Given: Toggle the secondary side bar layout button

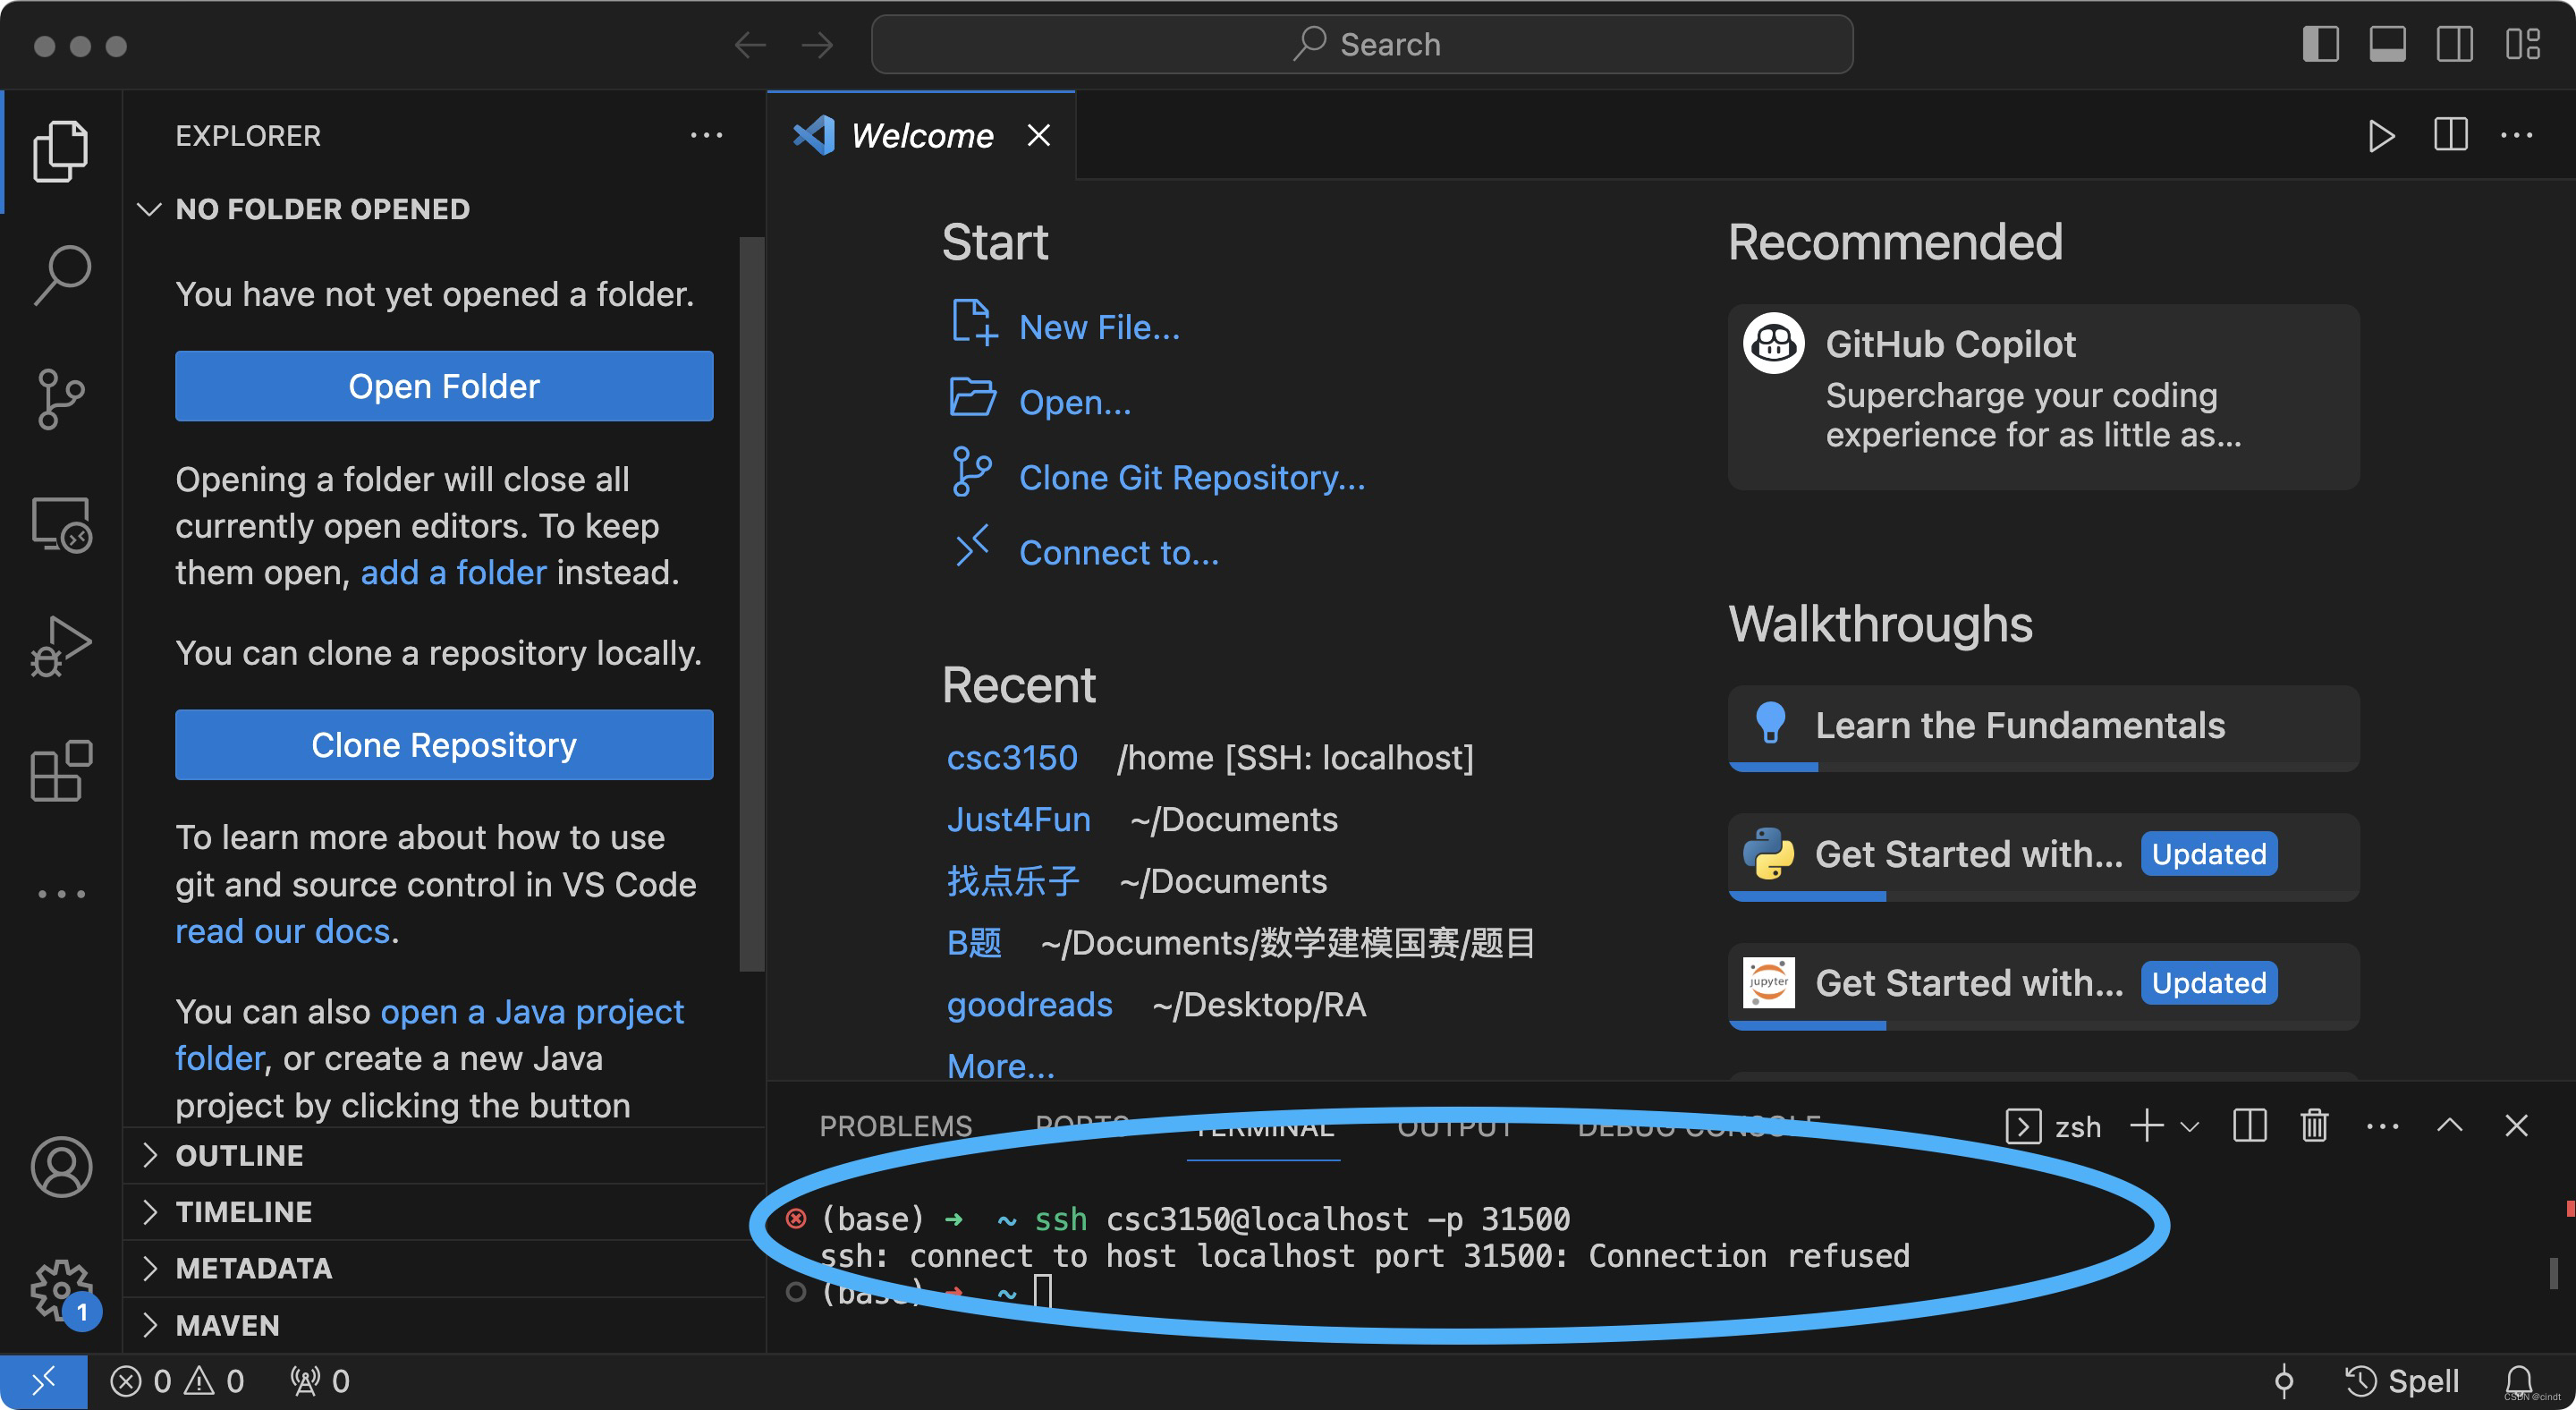Looking at the screenshot, I should click(x=2454, y=45).
